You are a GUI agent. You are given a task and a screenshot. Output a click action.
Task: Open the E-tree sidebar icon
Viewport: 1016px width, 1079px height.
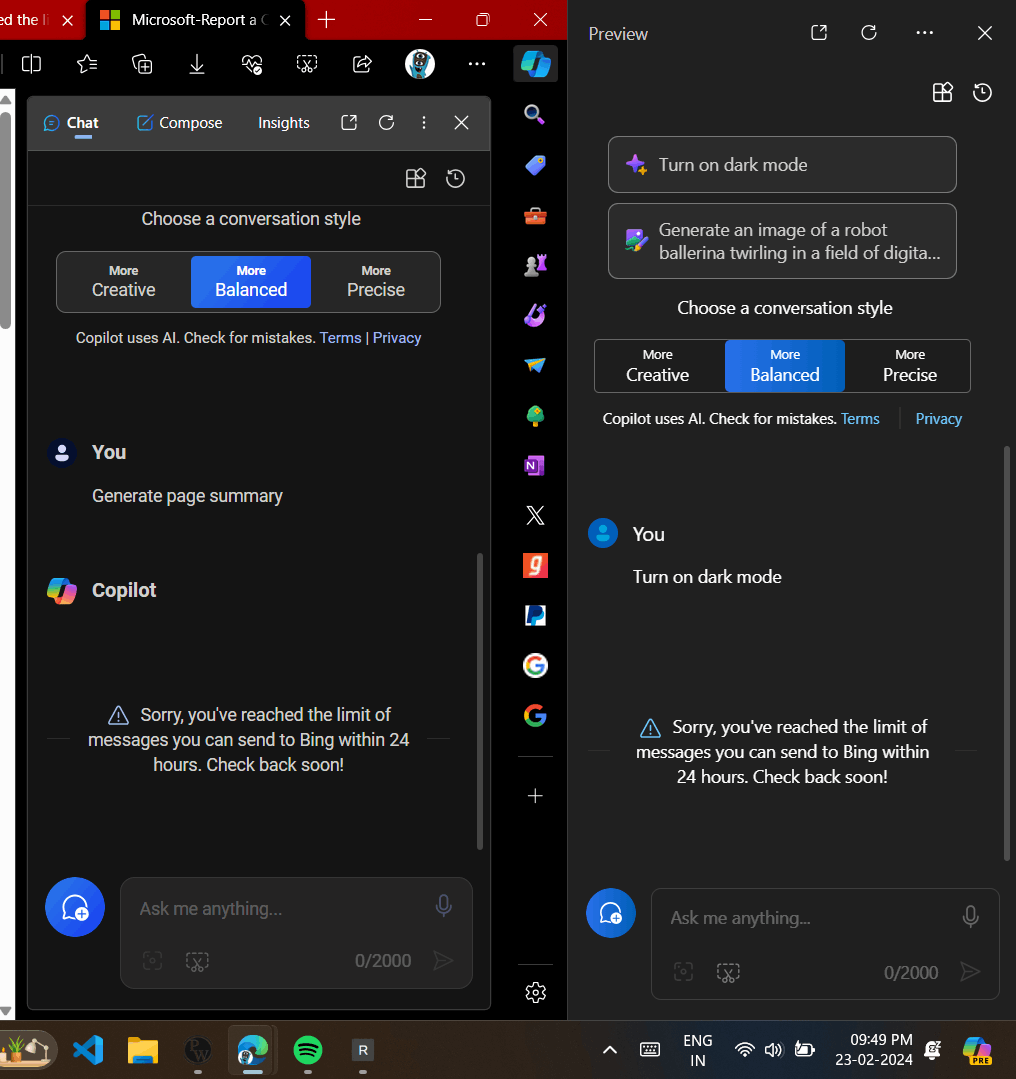pos(535,416)
